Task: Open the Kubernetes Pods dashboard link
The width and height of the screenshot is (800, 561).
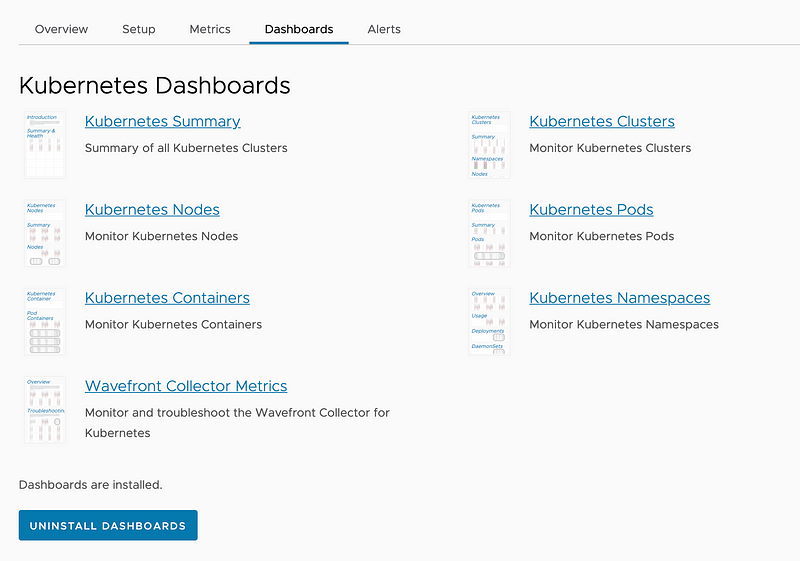Action: click(x=591, y=210)
